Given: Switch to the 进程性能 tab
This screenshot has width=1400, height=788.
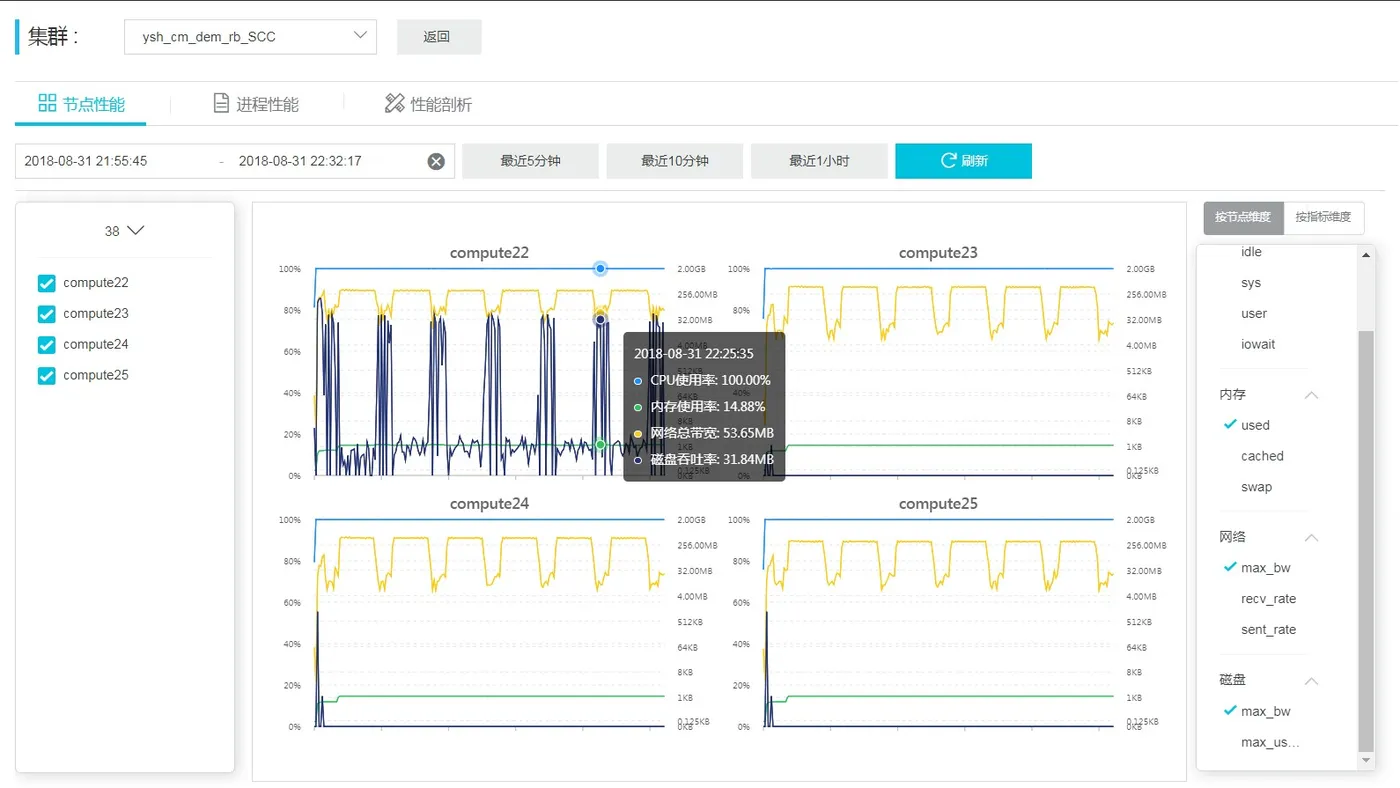Looking at the screenshot, I should (x=256, y=104).
